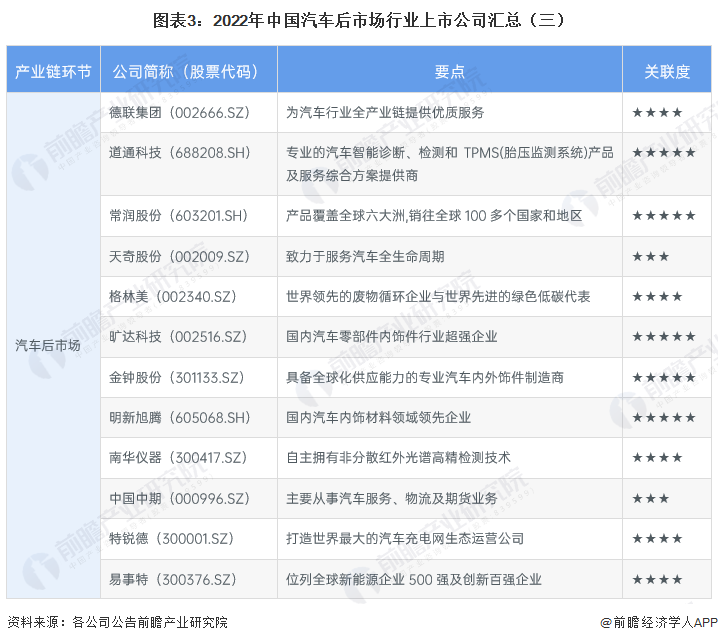Click the chart title '图表3：2022年中国汽车后市场行业上市公司汇总（三）'
718x643 pixels.
tap(358, 20)
